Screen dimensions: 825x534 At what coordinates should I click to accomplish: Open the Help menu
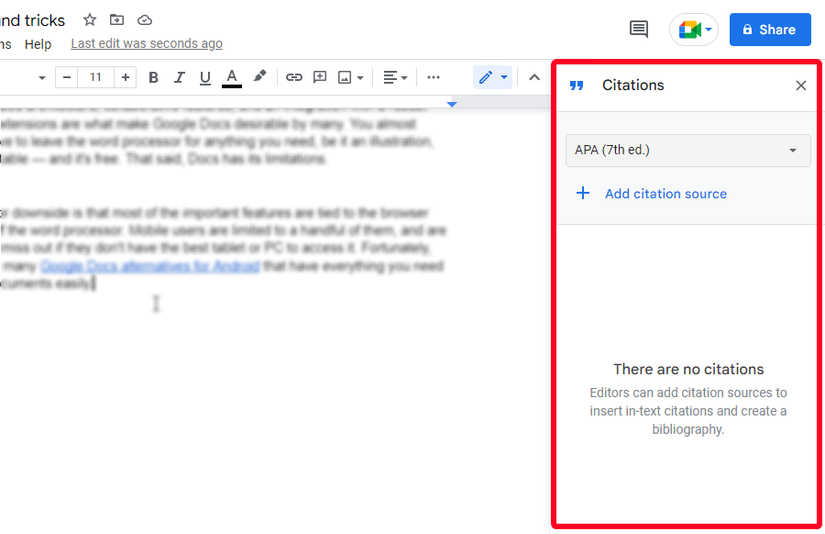pyautogui.click(x=38, y=44)
